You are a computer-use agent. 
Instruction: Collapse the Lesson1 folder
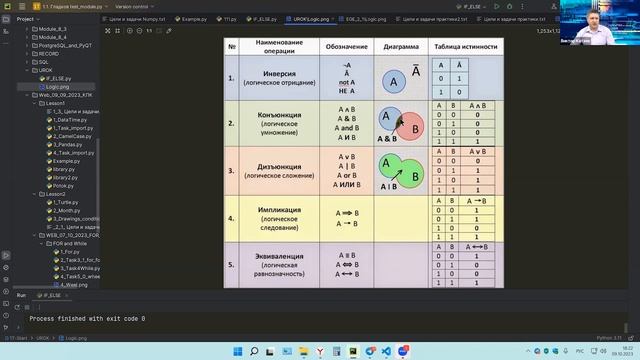34,103
